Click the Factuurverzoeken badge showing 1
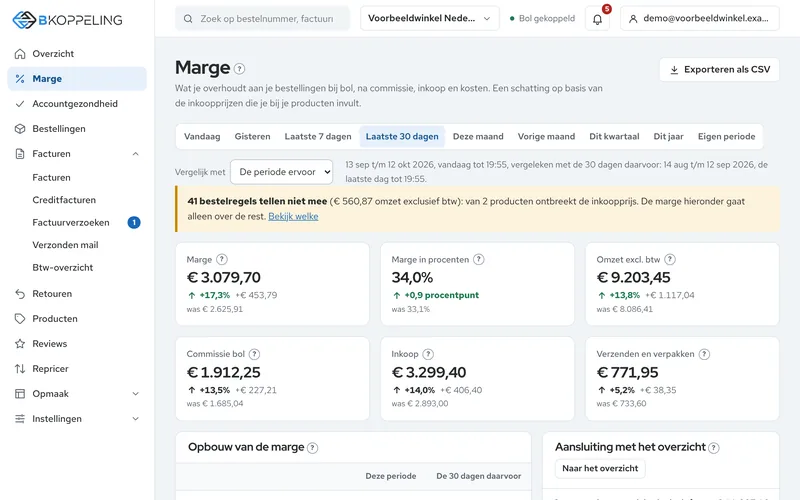 (134, 222)
